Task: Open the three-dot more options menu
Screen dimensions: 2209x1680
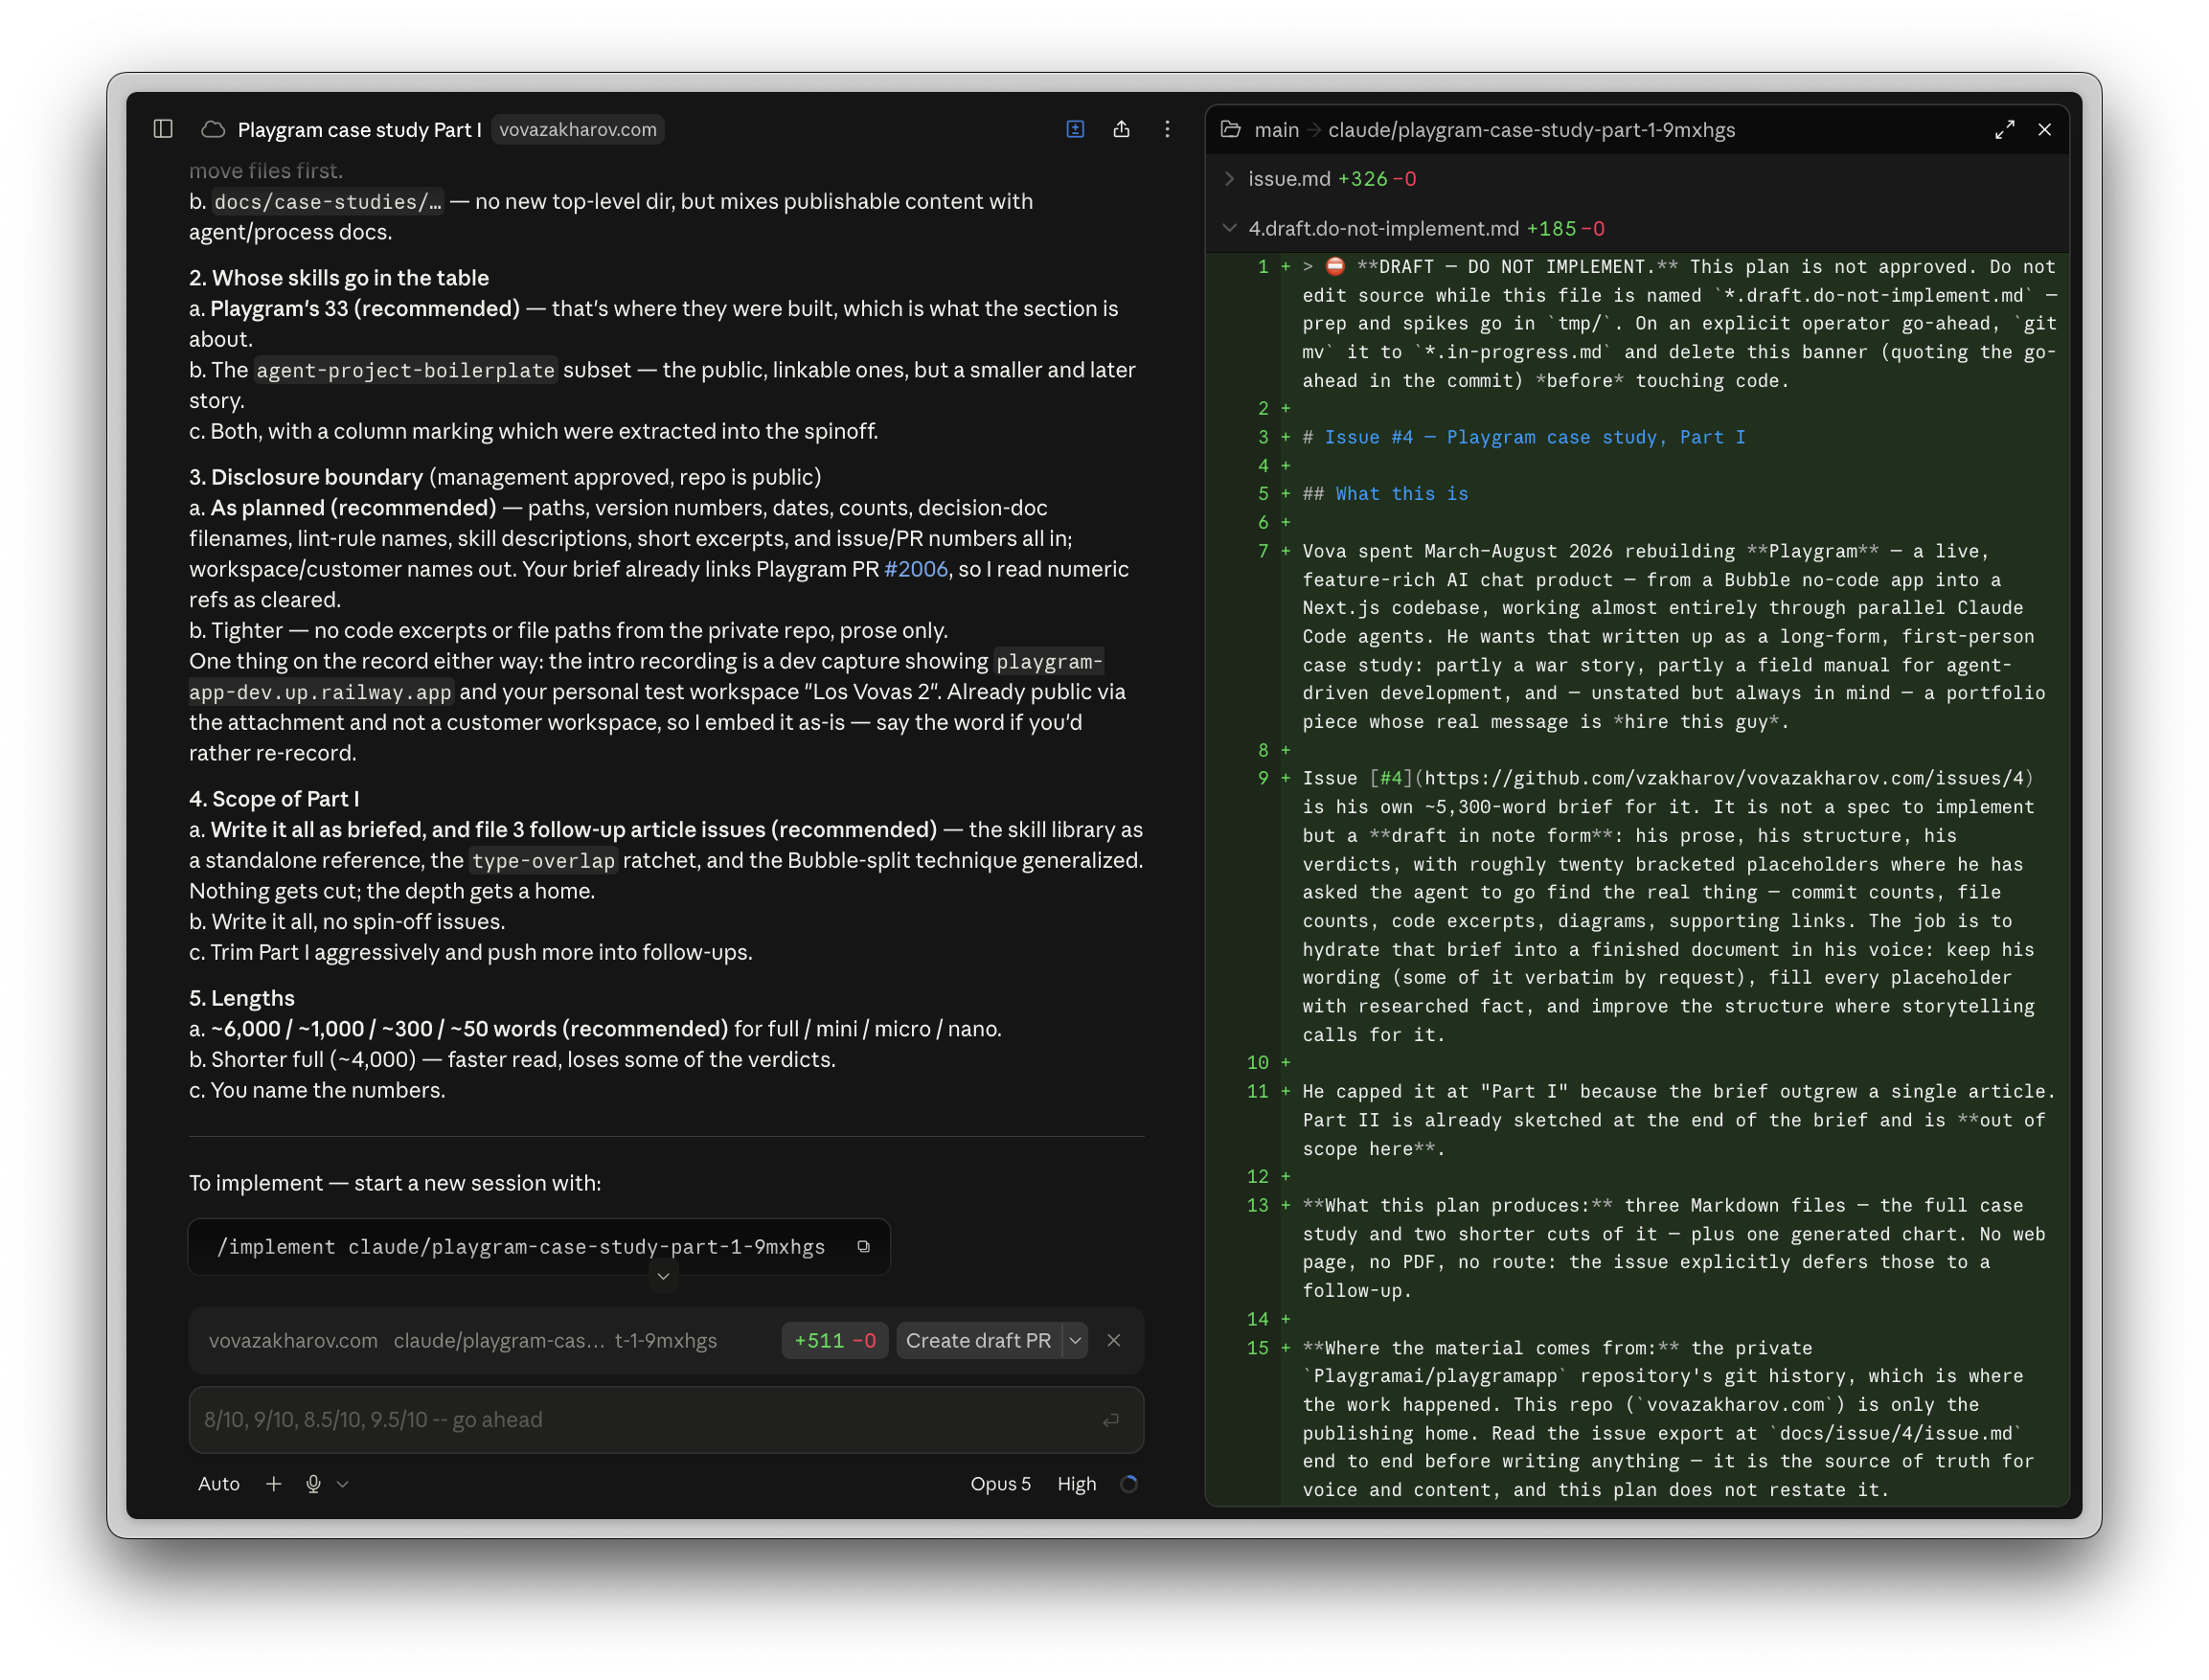Action: pyautogui.click(x=1167, y=129)
